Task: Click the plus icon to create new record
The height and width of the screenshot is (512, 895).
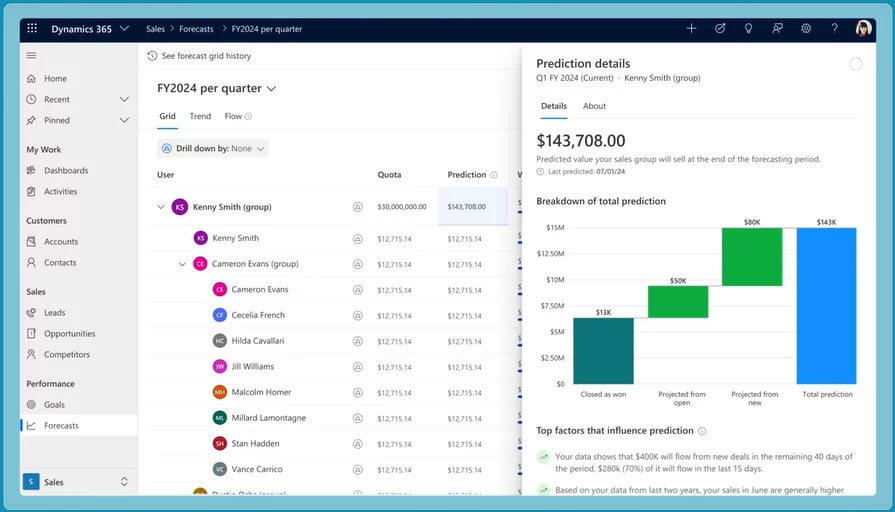Action: click(x=691, y=29)
